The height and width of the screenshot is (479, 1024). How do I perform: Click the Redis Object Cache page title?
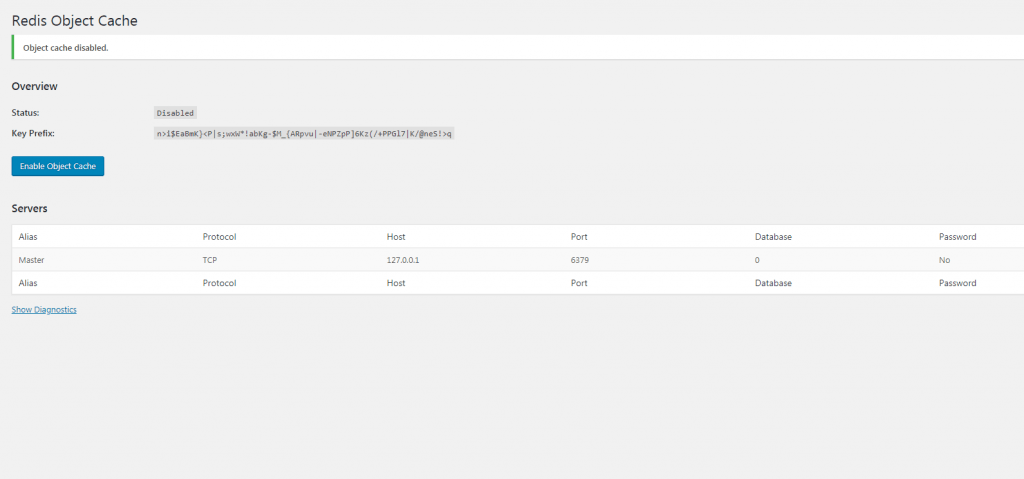tap(74, 21)
